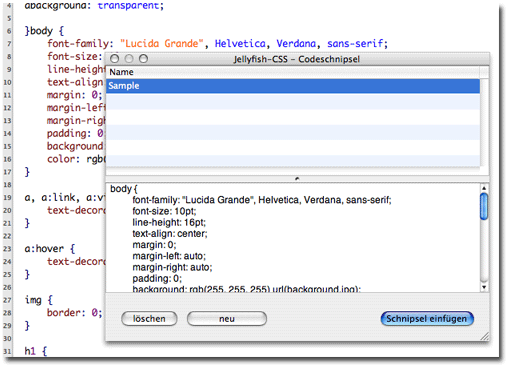510x365 pixels.
Task: Click 'font-size: 10pt;' in snippet preview
Action: coord(164,211)
